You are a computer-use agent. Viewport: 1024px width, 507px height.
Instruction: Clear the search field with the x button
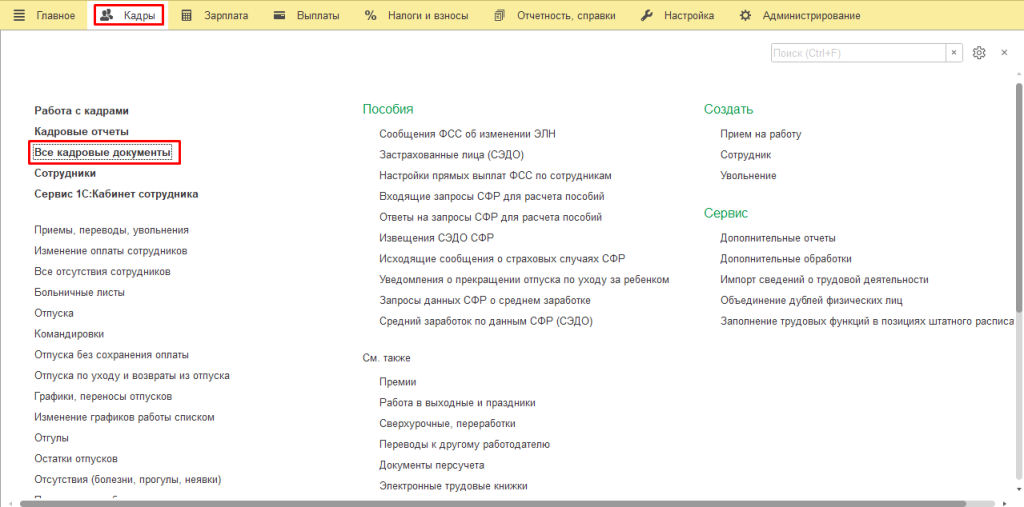pos(954,53)
